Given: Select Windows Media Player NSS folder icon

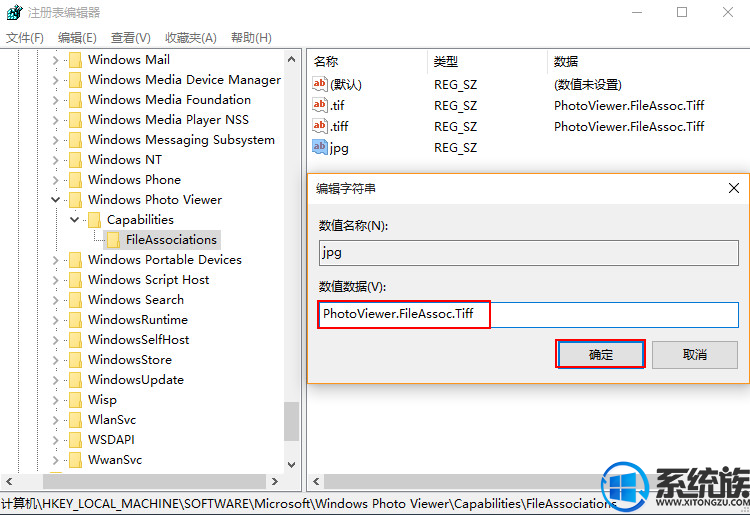Looking at the screenshot, I should pos(75,120).
